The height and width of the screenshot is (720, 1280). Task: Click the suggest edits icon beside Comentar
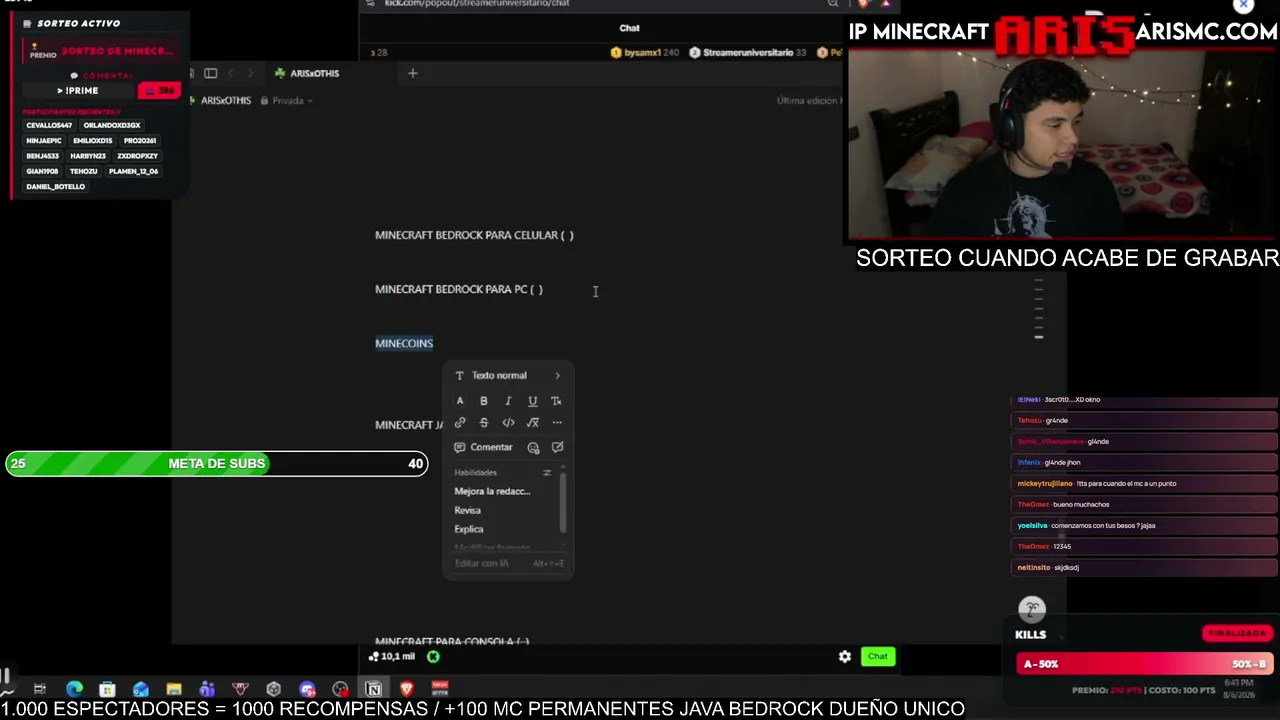(x=557, y=448)
